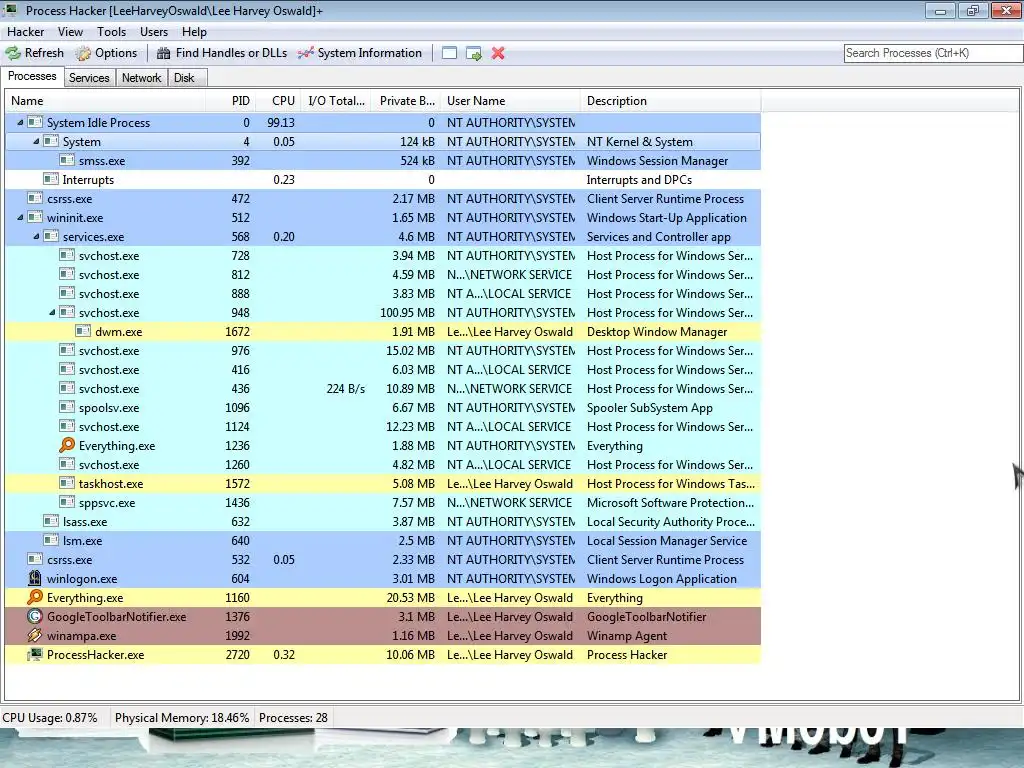This screenshot has width=1024, height=768.
Task: Click the csrss.exe icon for PID 472
Action: 35,197
